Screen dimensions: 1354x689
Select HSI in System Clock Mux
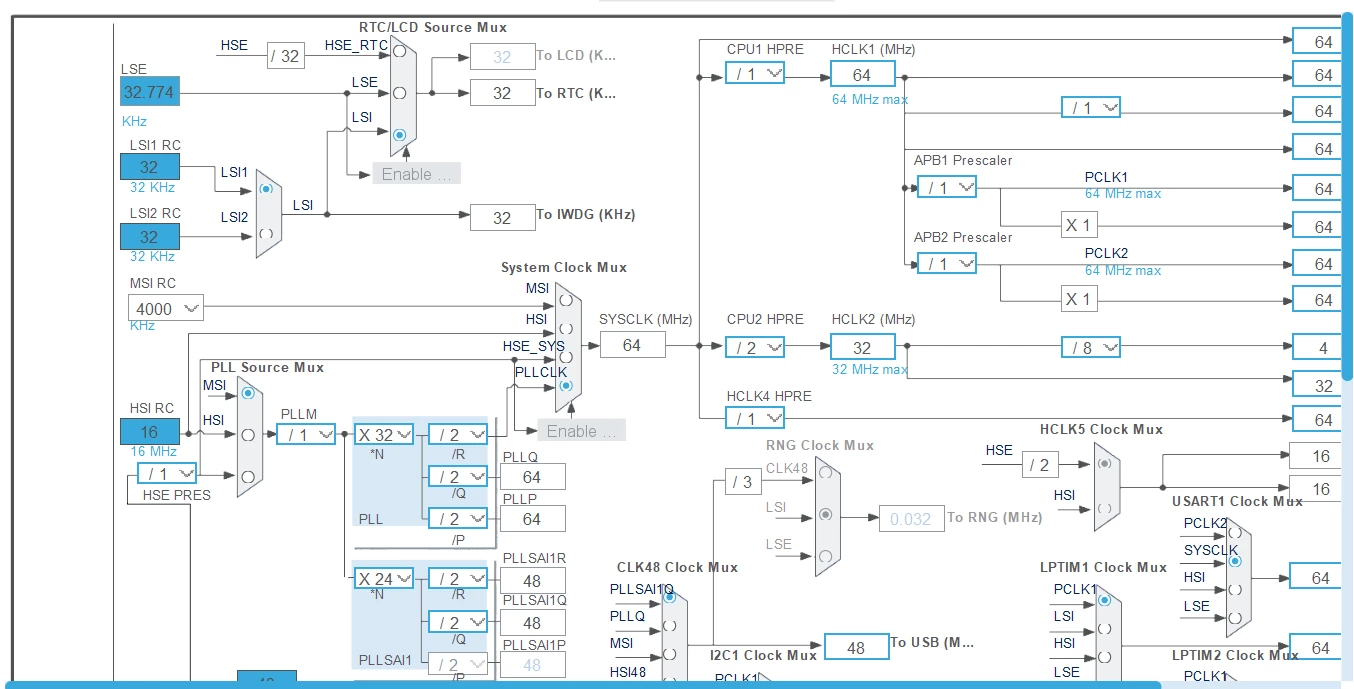coord(566,327)
